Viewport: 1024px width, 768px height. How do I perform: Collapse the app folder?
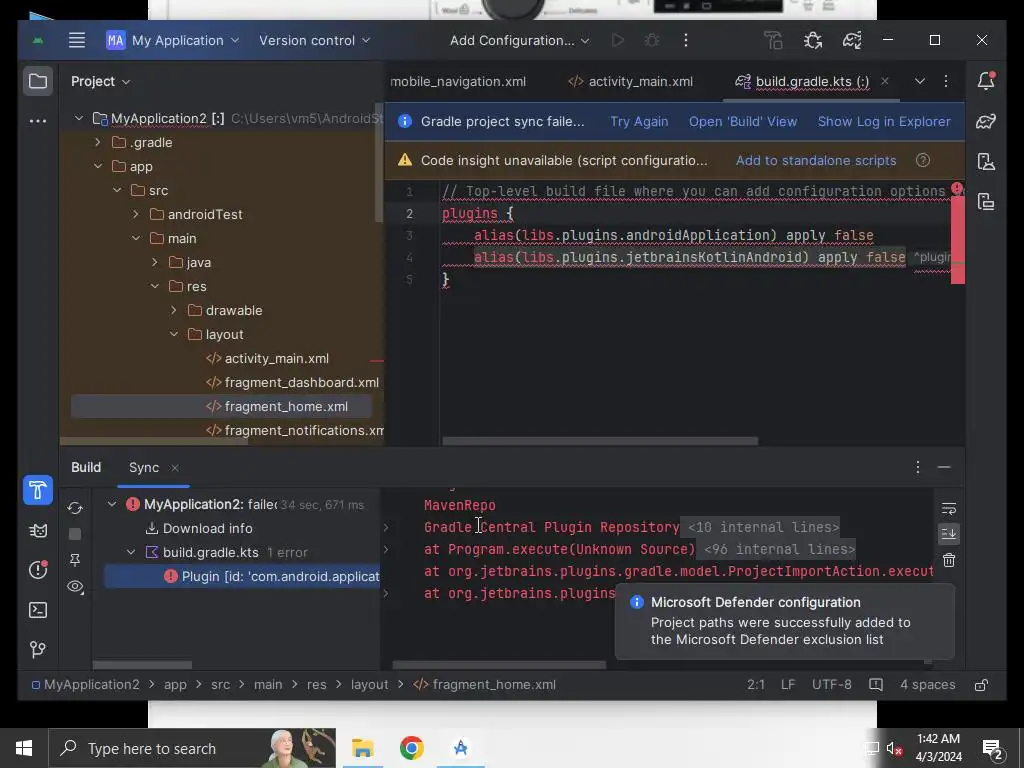pos(97,167)
